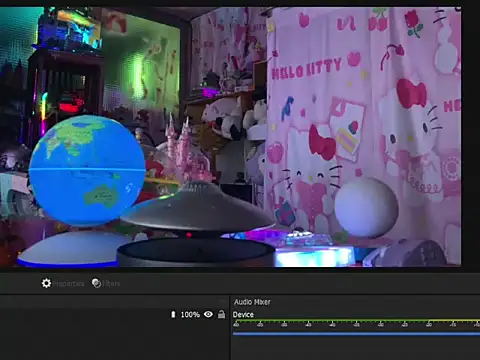The width and height of the screenshot is (480, 360).
Task: Click the Device audio source label
Action: [x=243, y=315]
